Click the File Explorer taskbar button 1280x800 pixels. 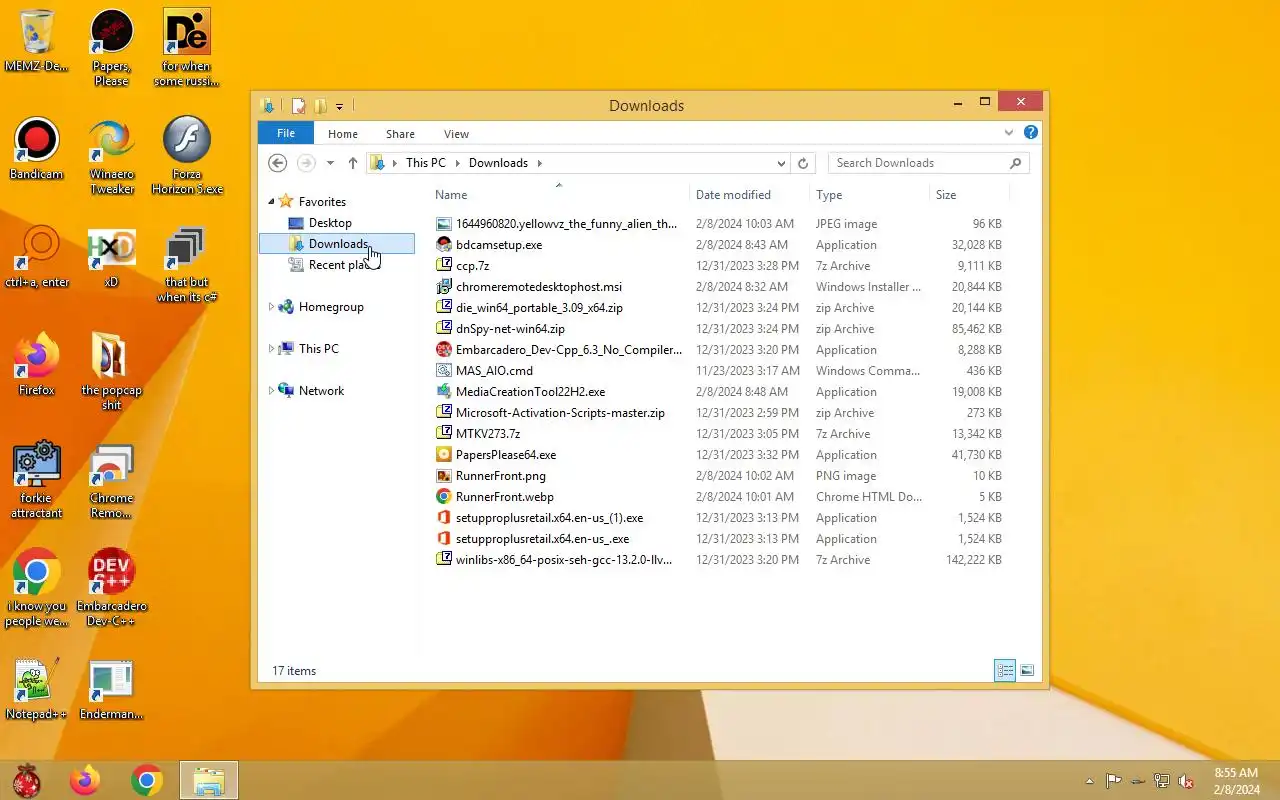coord(209,780)
